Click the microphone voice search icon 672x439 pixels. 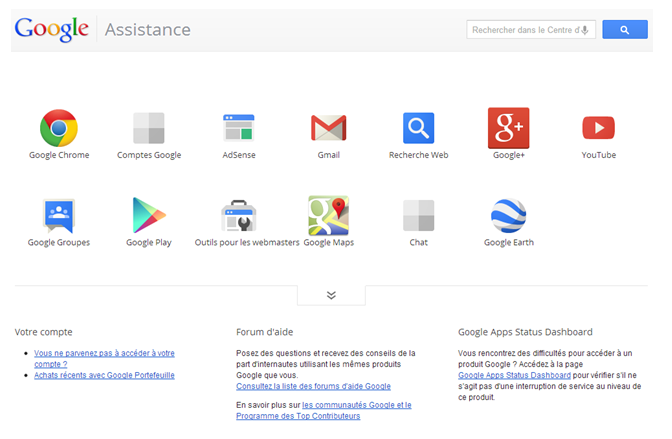tap(585, 30)
